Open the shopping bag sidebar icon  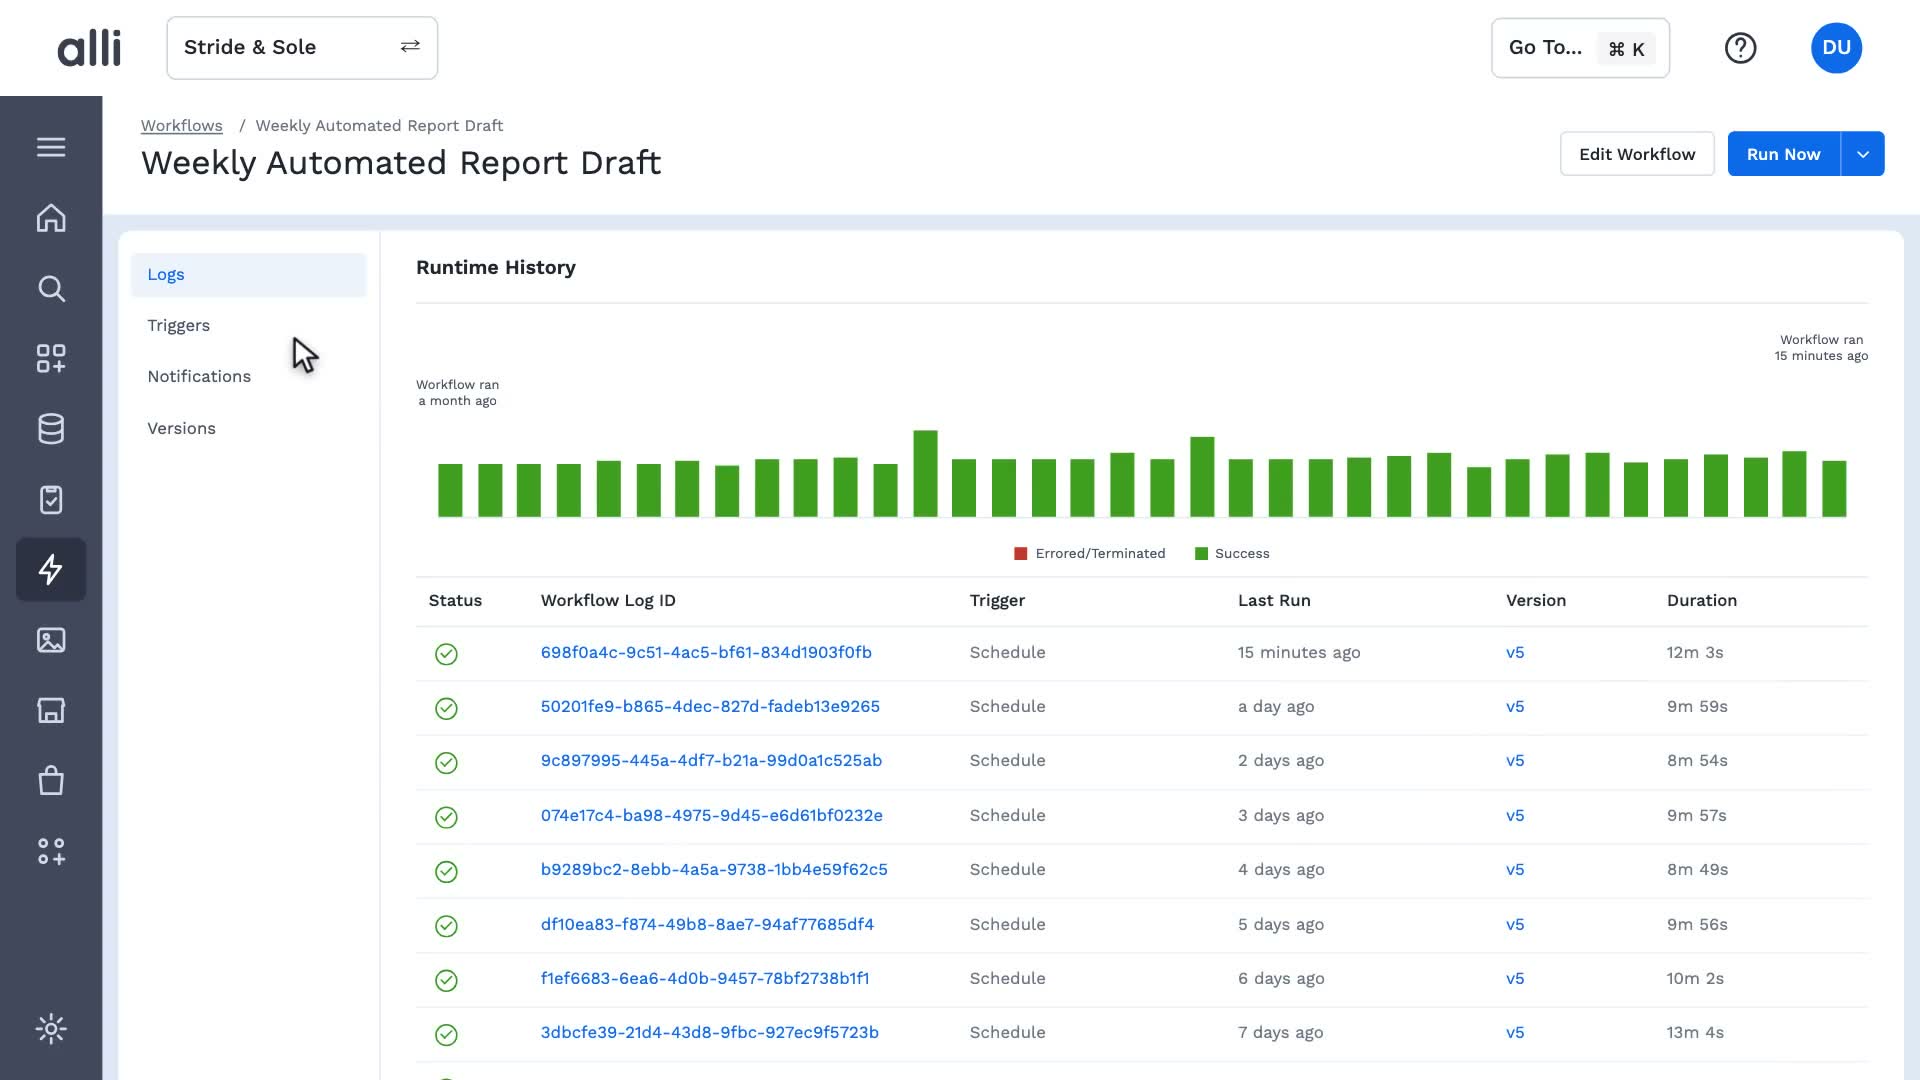(x=51, y=780)
